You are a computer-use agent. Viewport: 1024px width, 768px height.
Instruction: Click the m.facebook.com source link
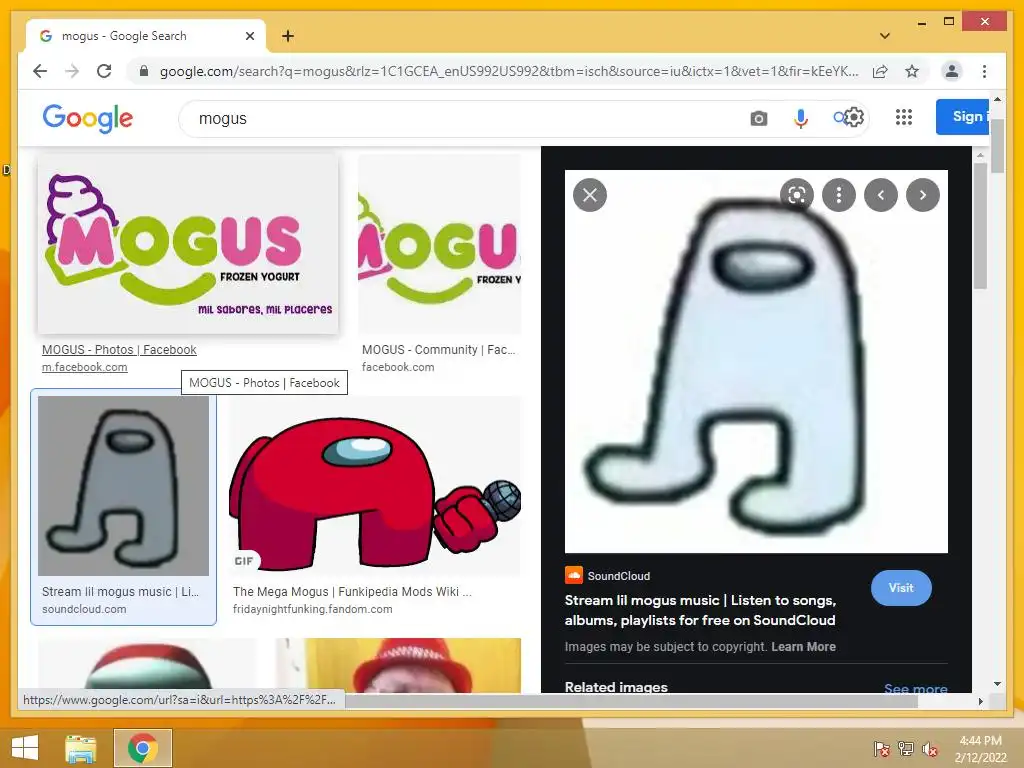pyautogui.click(x=84, y=367)
